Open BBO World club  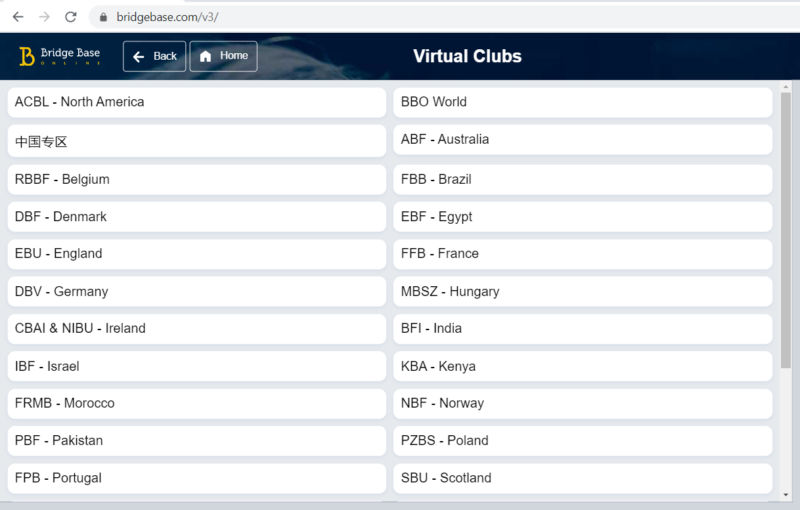coord(583,102)
